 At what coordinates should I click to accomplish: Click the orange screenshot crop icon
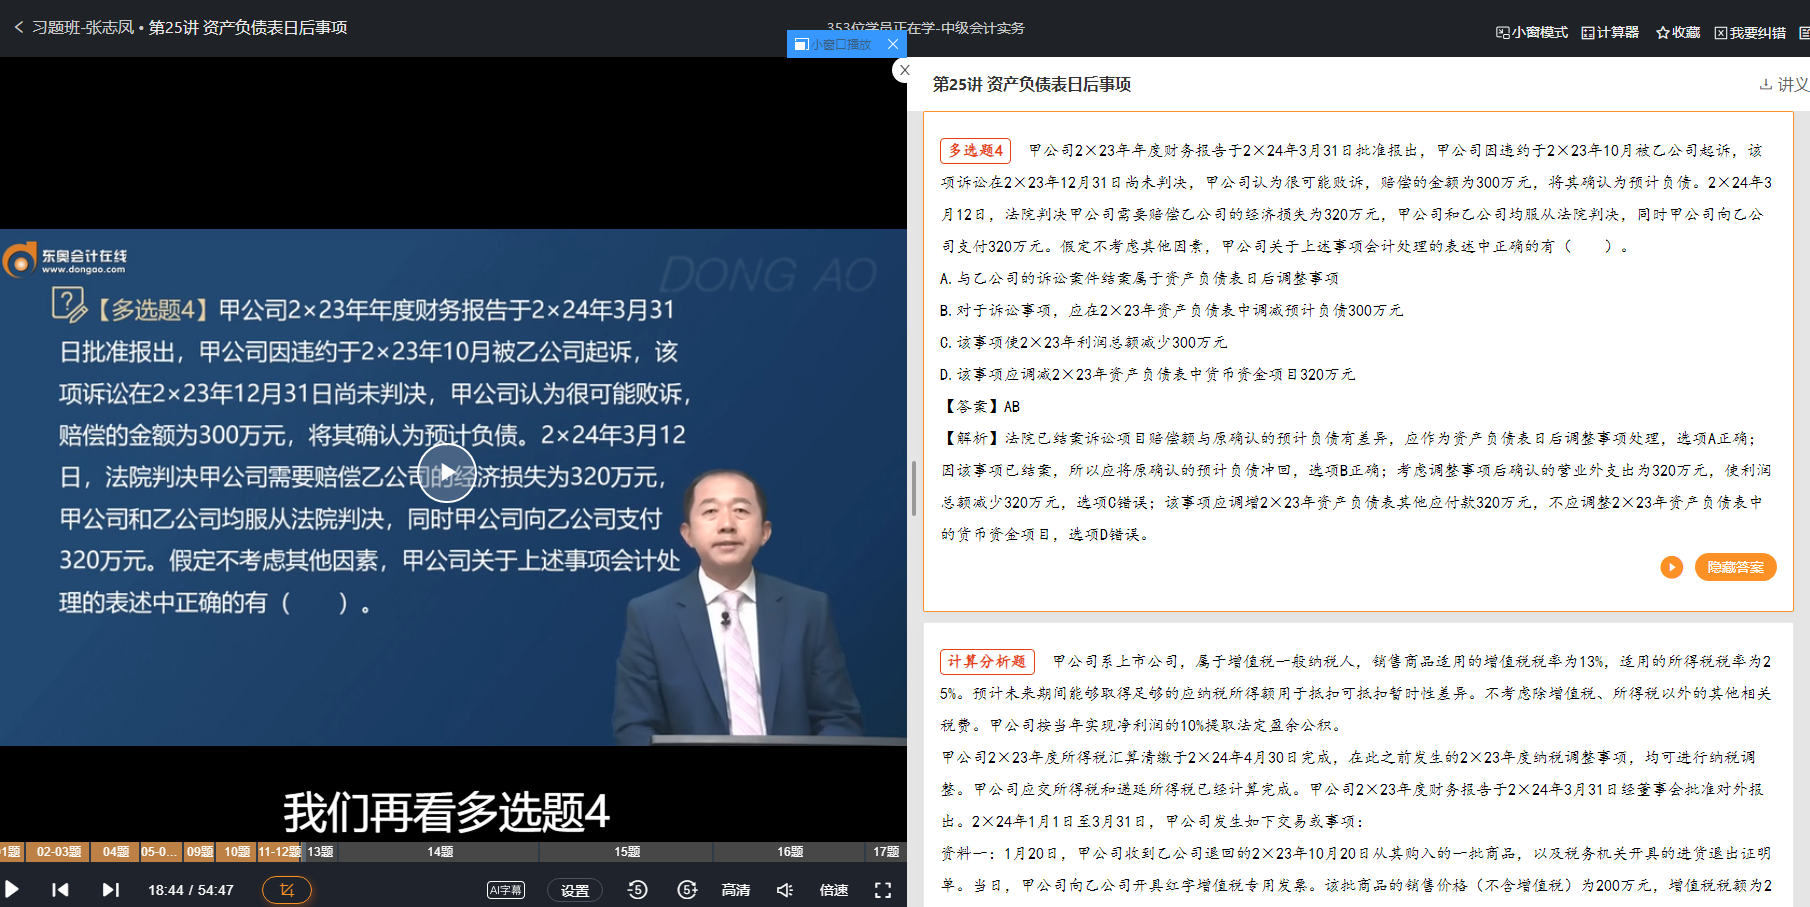click(x=287, y=889)
